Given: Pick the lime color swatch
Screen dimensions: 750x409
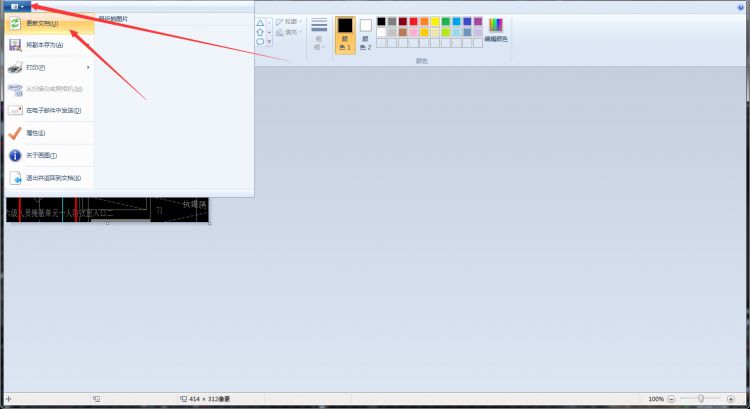Looking at the screenshot, I should tap(446, 33).
